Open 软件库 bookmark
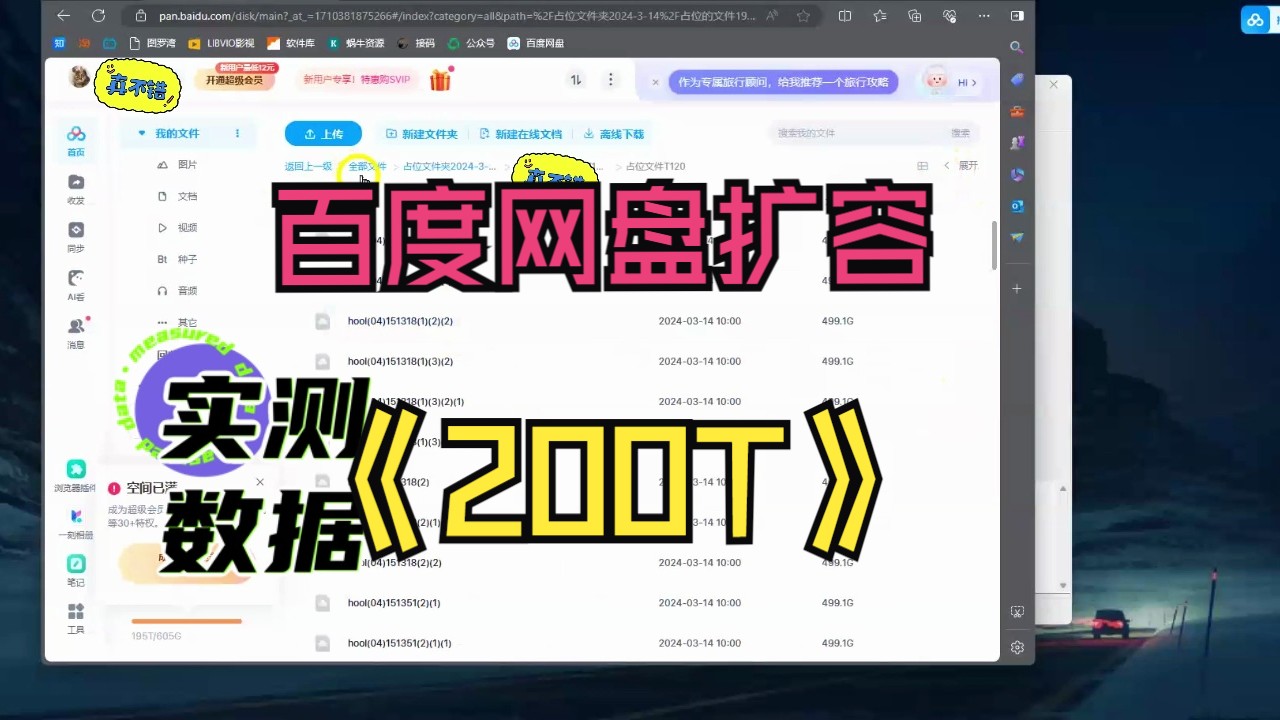The width and height of the screenshot is (1280, 720). point(291,43)
